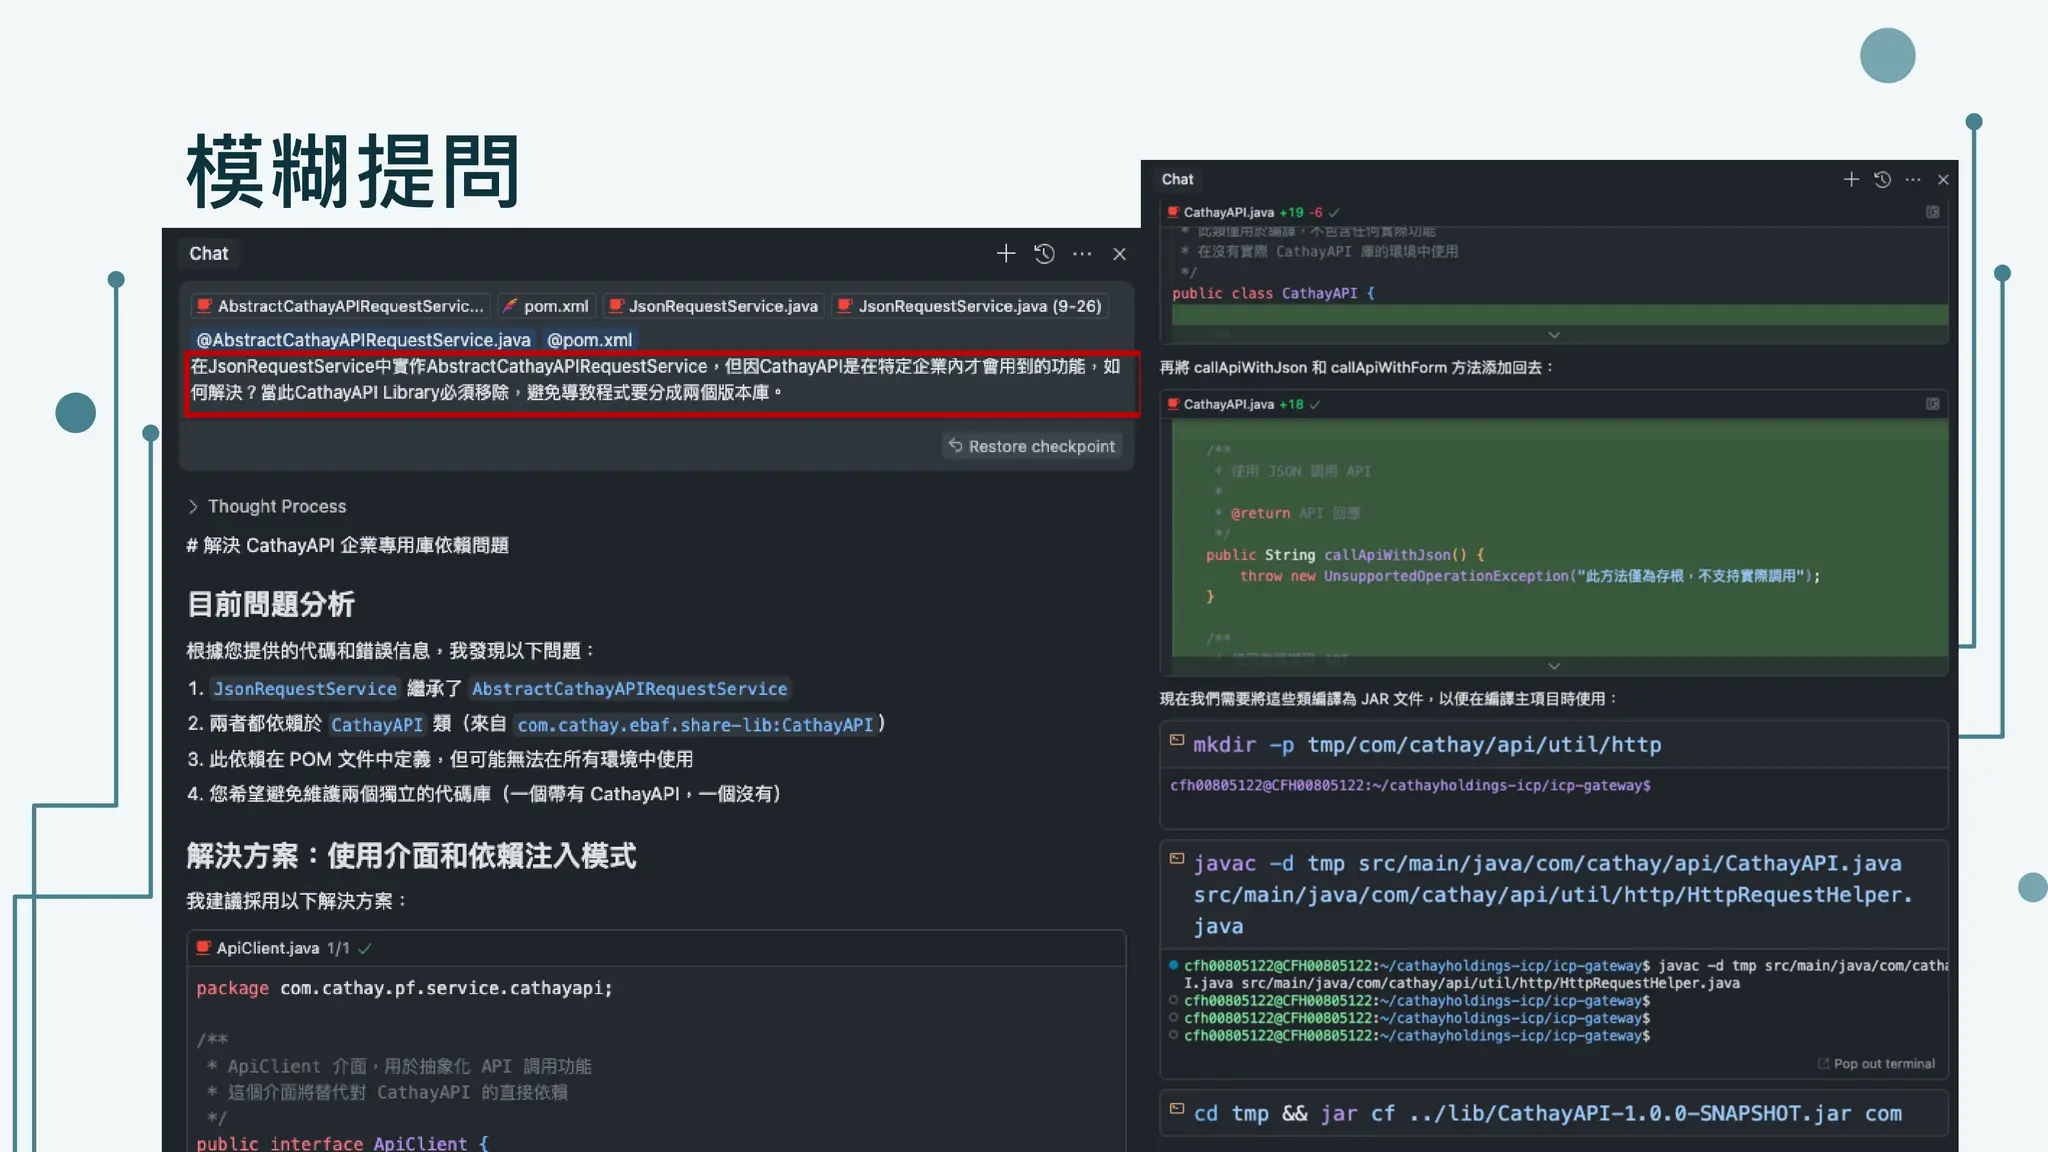Click the left panel prompt input text
Image resolution: width=2048 pixels, height=1152 pixels.
tap(656, 380)
